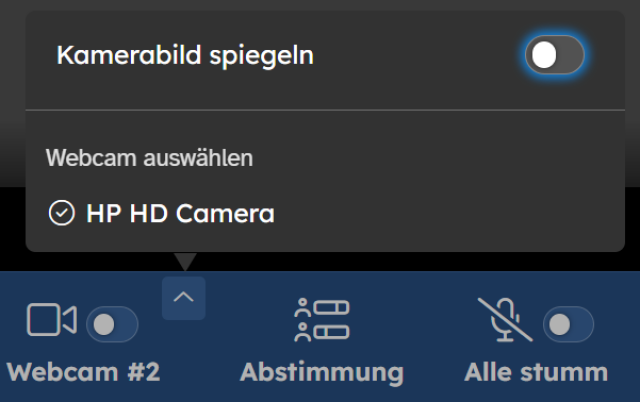The height and width of the screenshot is (402, 640).
Task: Click the Webcam auswählen heading
Action: tap(149, 158)
